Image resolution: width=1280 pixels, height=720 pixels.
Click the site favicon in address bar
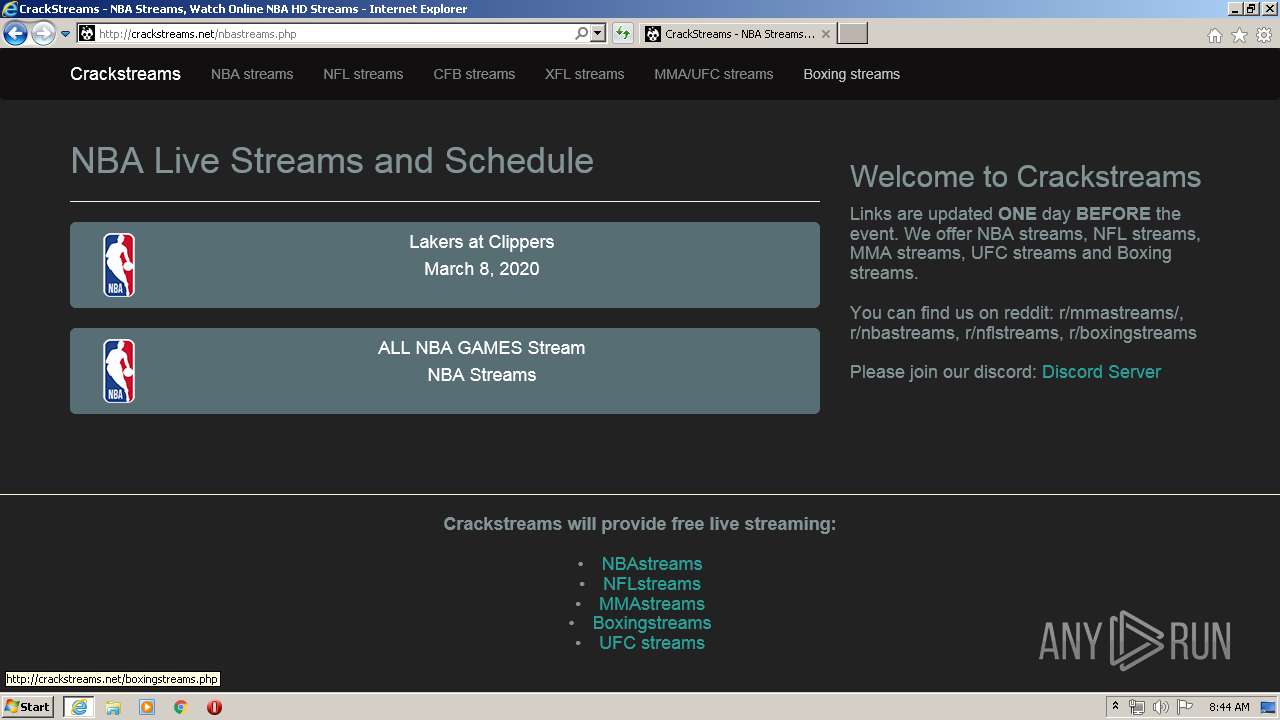coord(87,34)
